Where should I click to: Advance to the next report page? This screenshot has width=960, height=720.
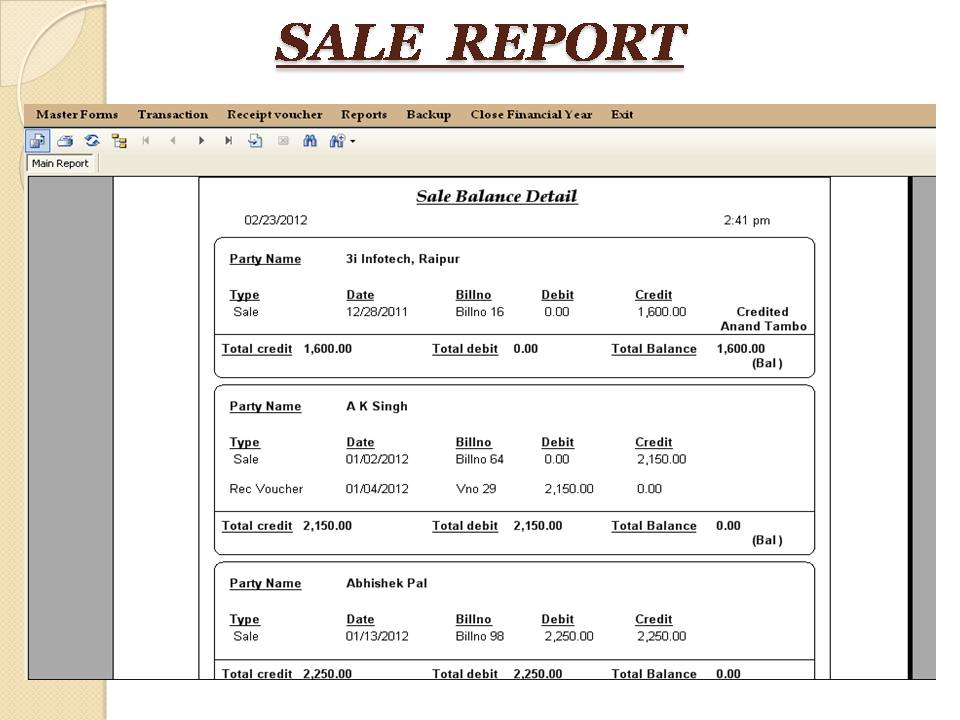pyautogui.click(x=201, y=141)
